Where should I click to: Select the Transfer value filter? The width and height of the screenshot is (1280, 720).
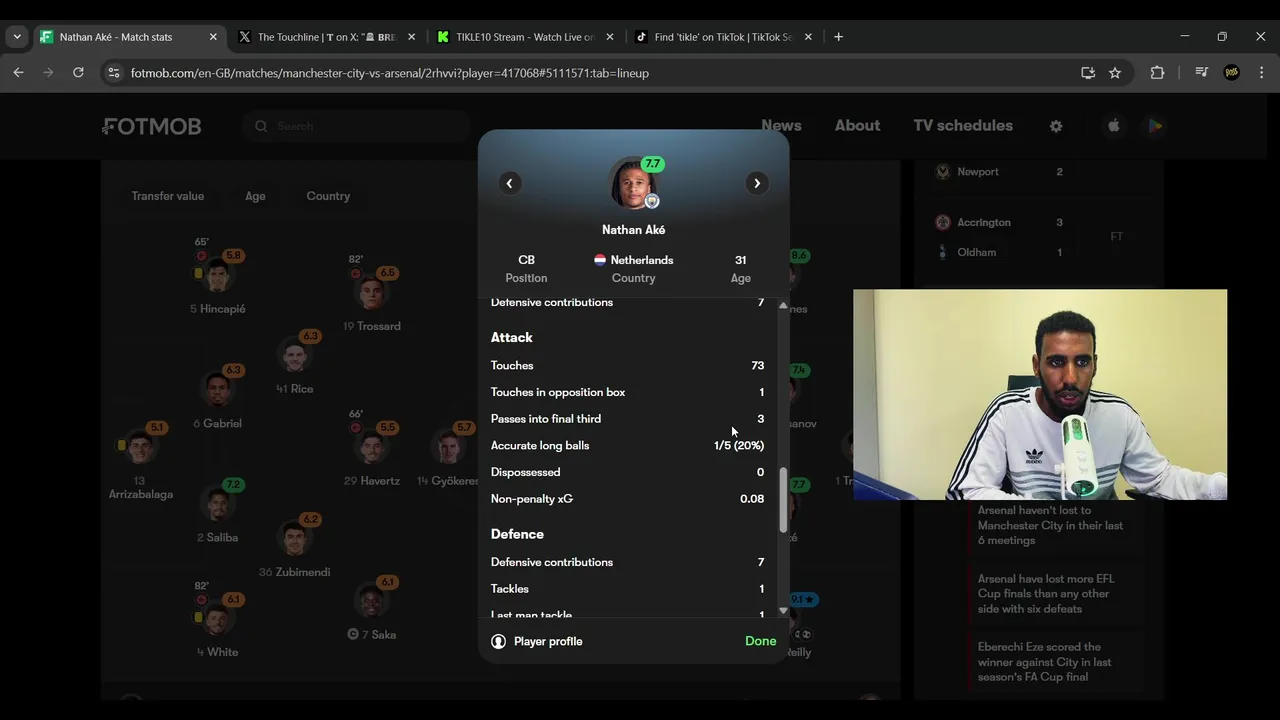click(x=167, y=196)
